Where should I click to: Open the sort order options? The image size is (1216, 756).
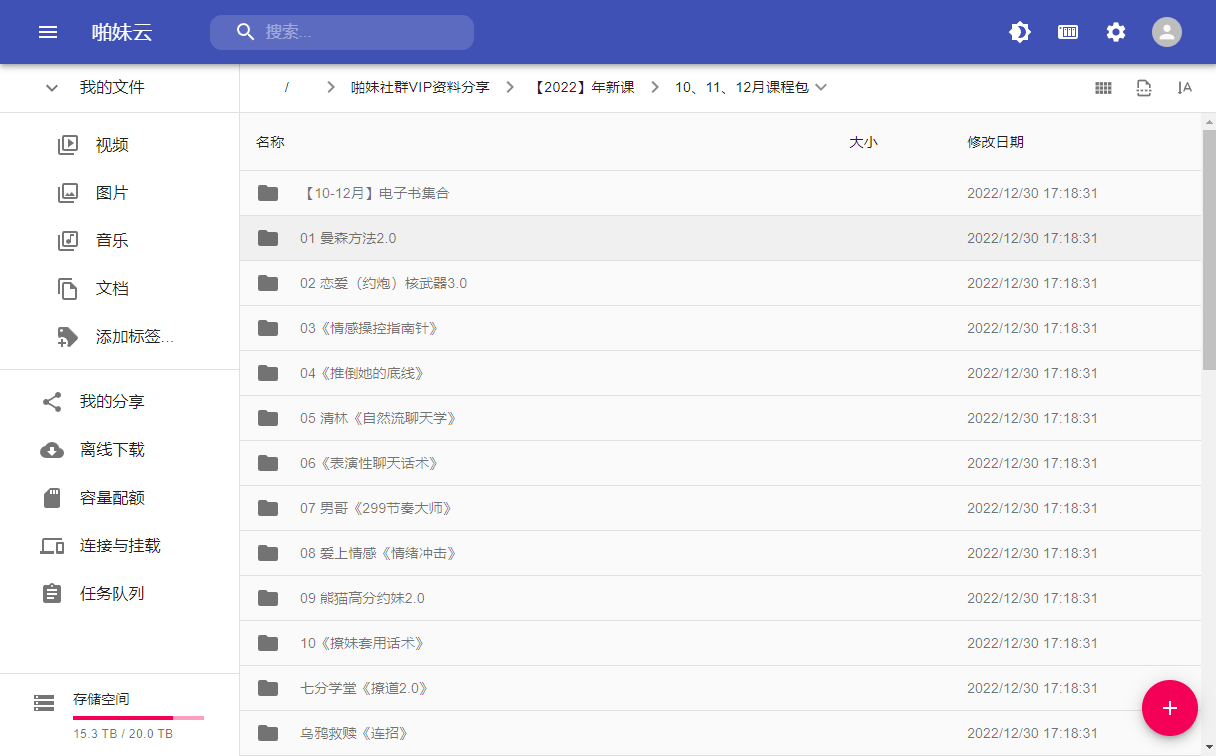coord(1185,88)
